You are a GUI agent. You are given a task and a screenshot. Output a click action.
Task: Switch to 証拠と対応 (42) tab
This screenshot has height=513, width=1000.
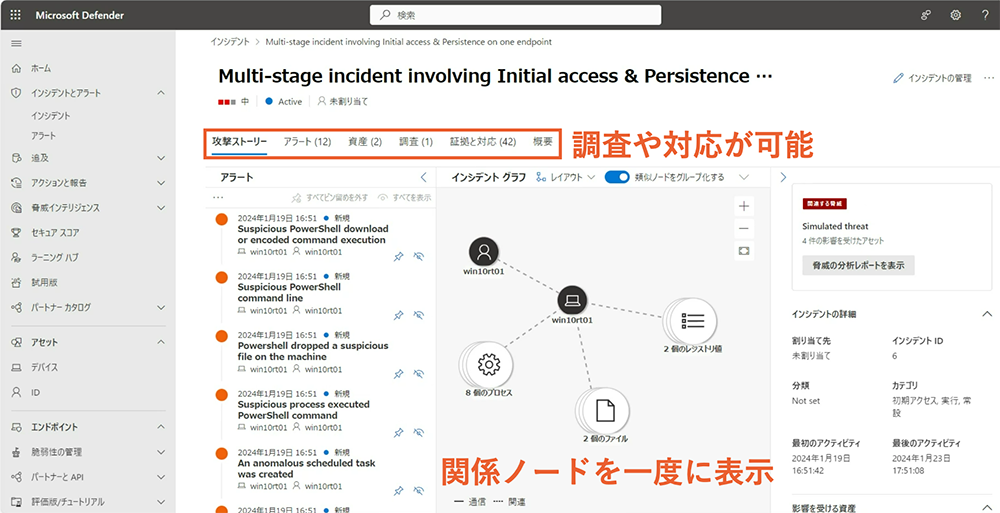click(x=483, y=142)
